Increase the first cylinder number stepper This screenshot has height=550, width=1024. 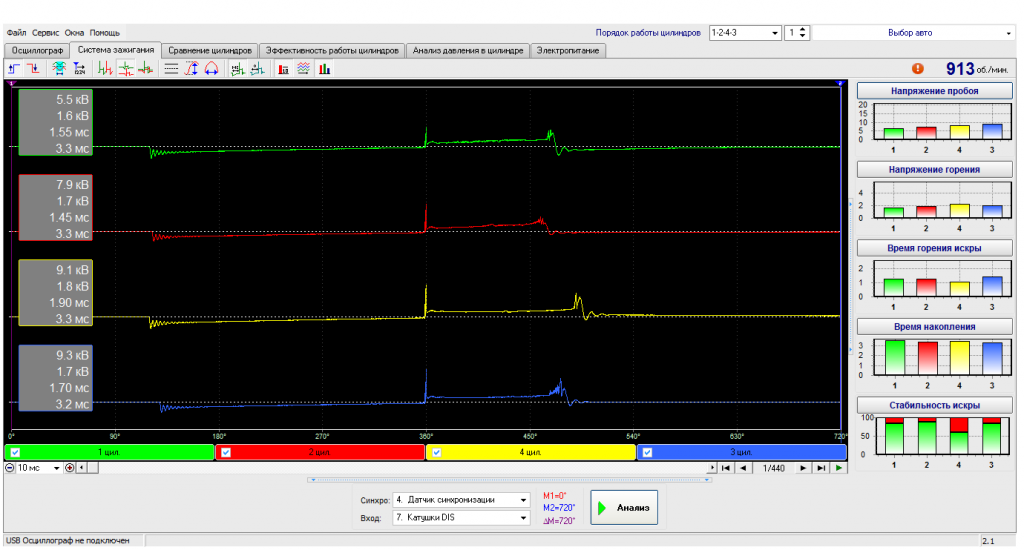(803, 29)
